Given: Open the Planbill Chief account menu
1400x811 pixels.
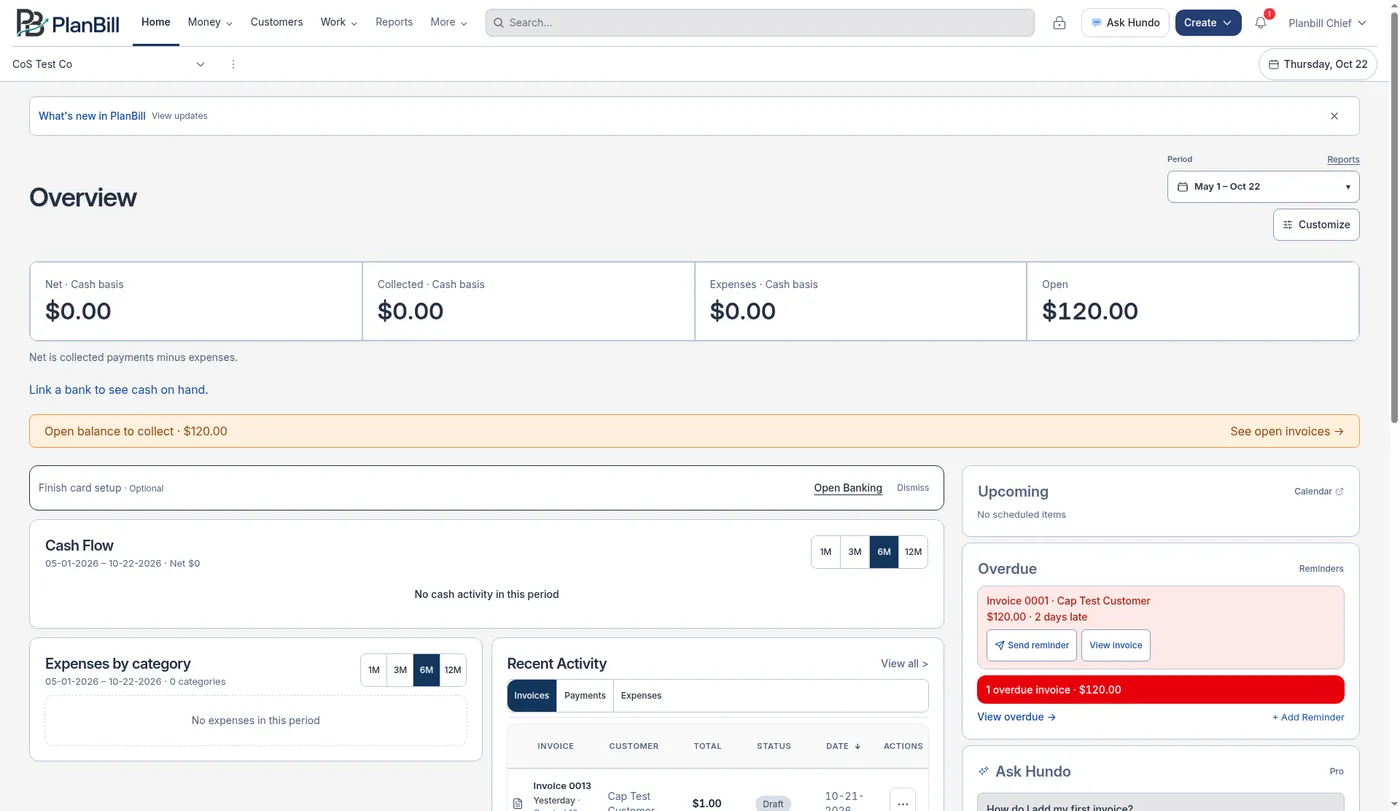Looking at the screenshot, I should click(1327, 23).
